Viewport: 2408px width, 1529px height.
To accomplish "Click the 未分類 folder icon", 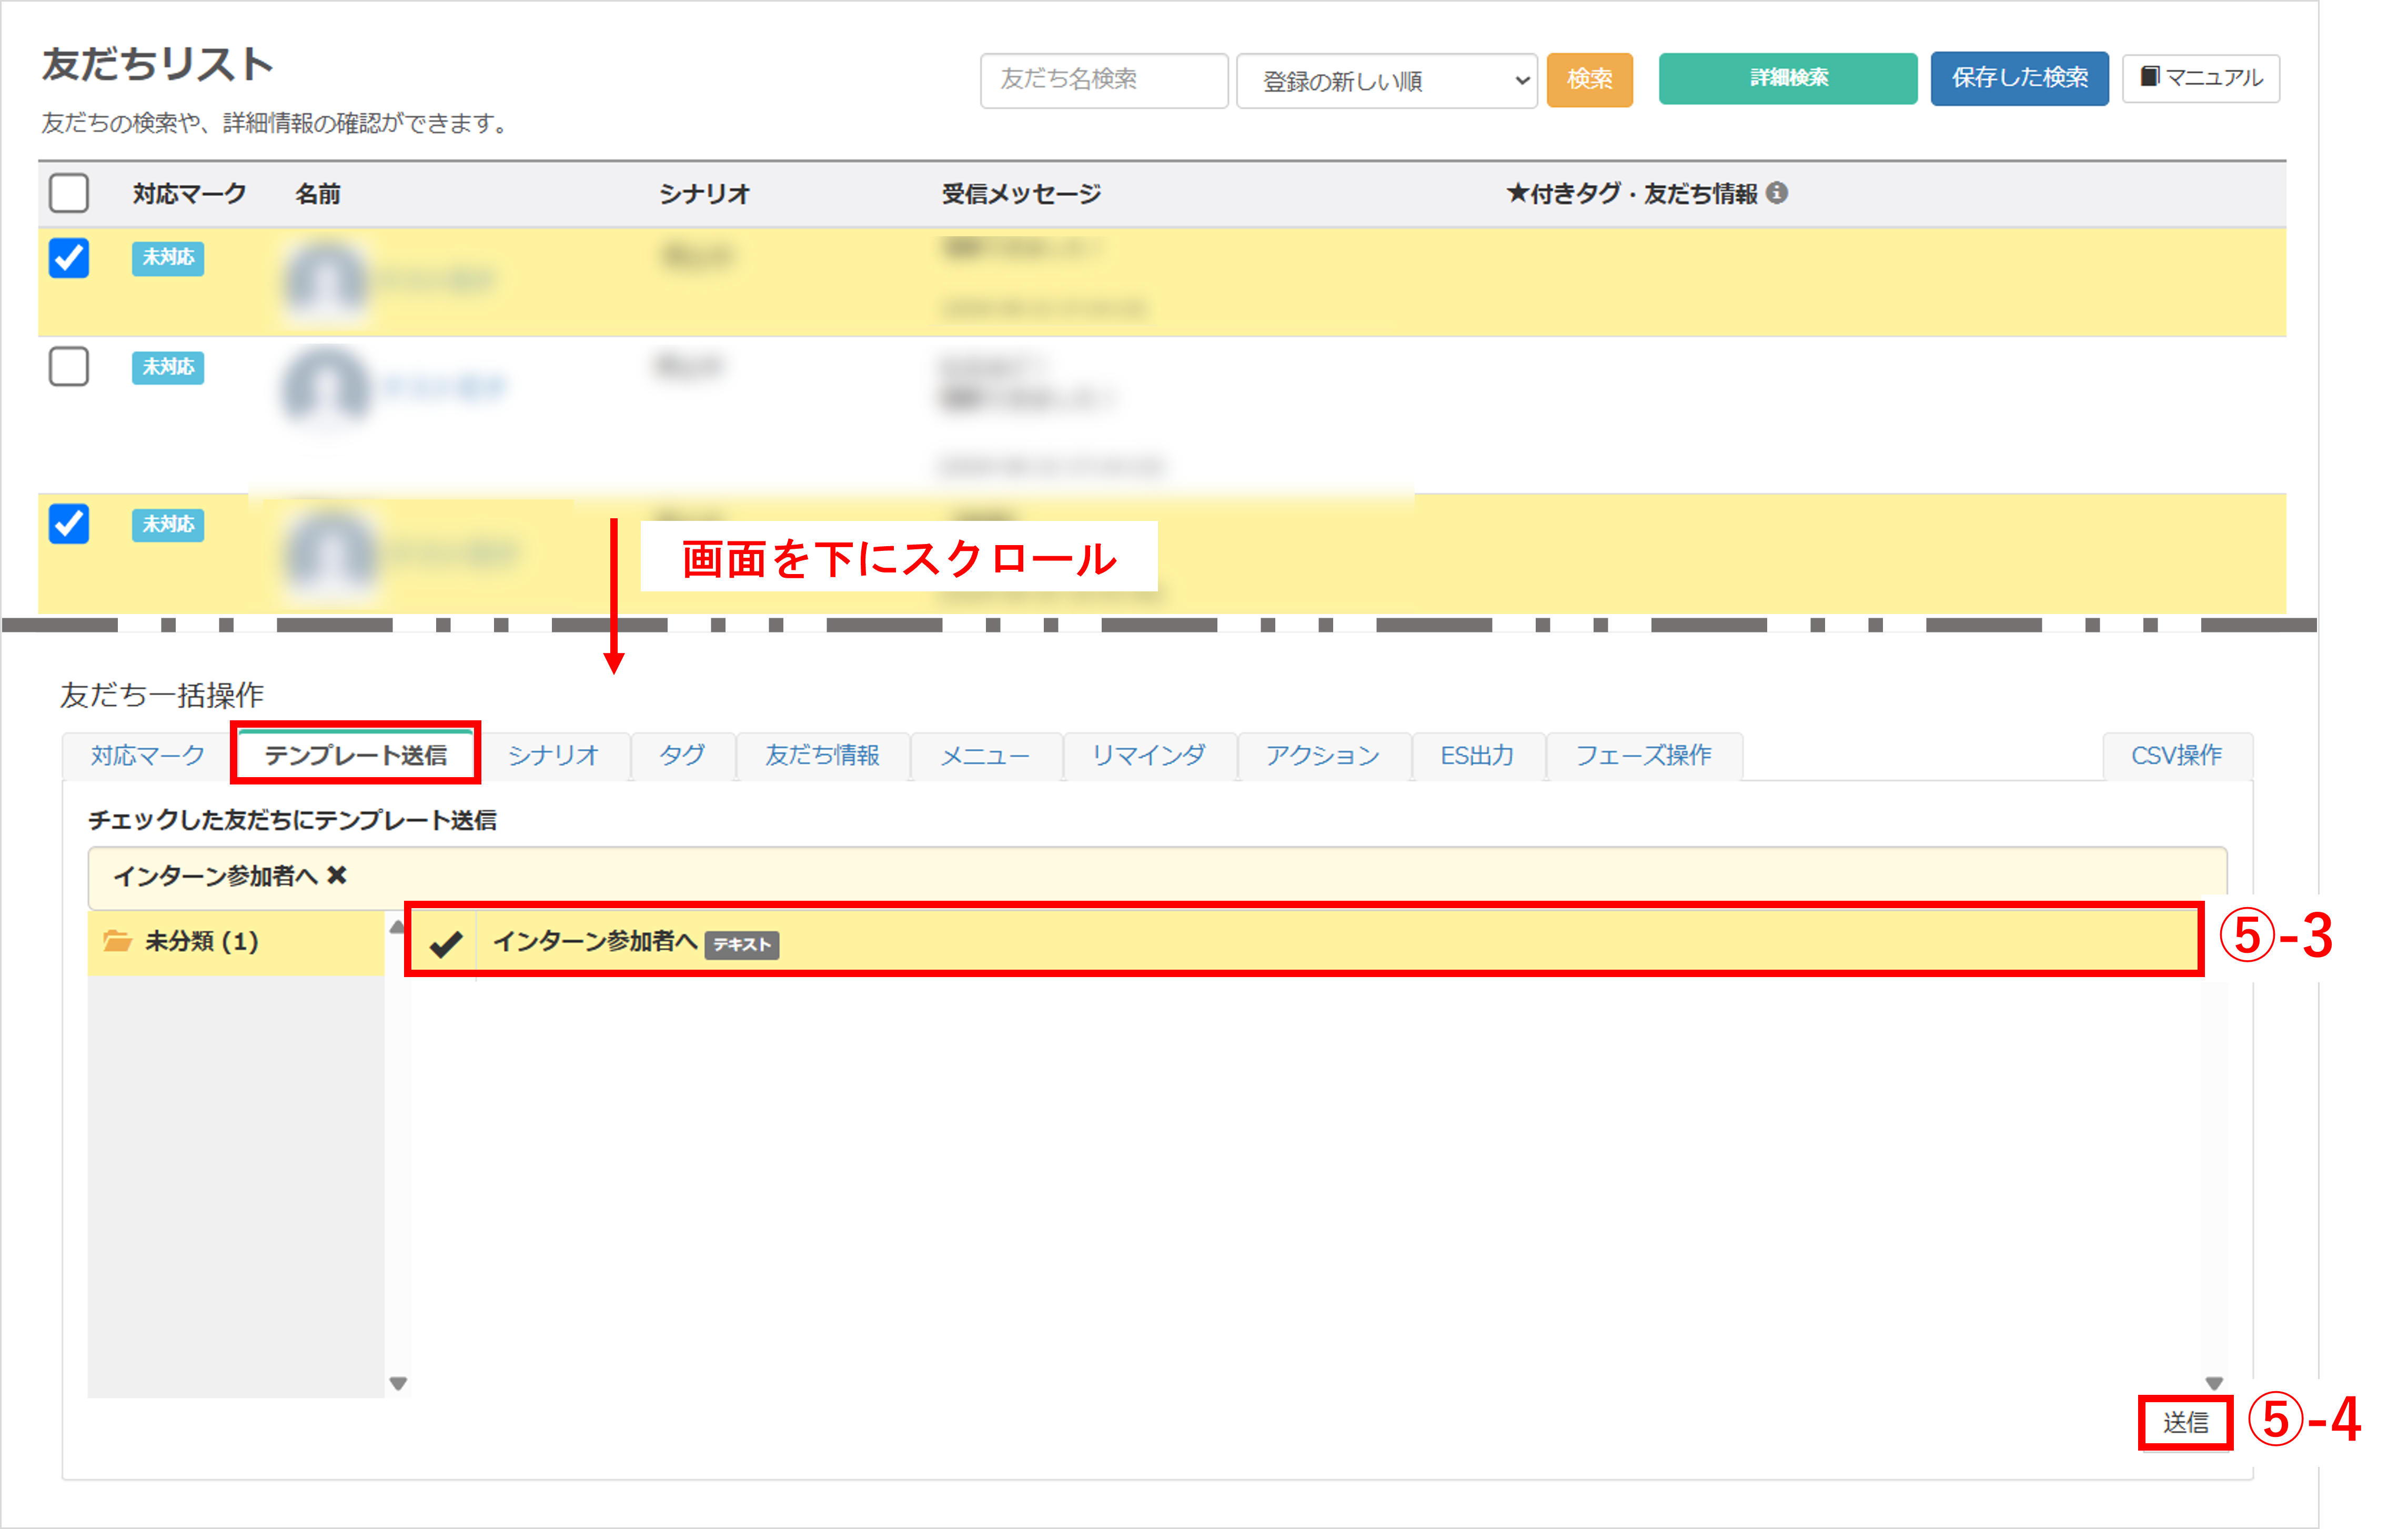I will (117, 941).
